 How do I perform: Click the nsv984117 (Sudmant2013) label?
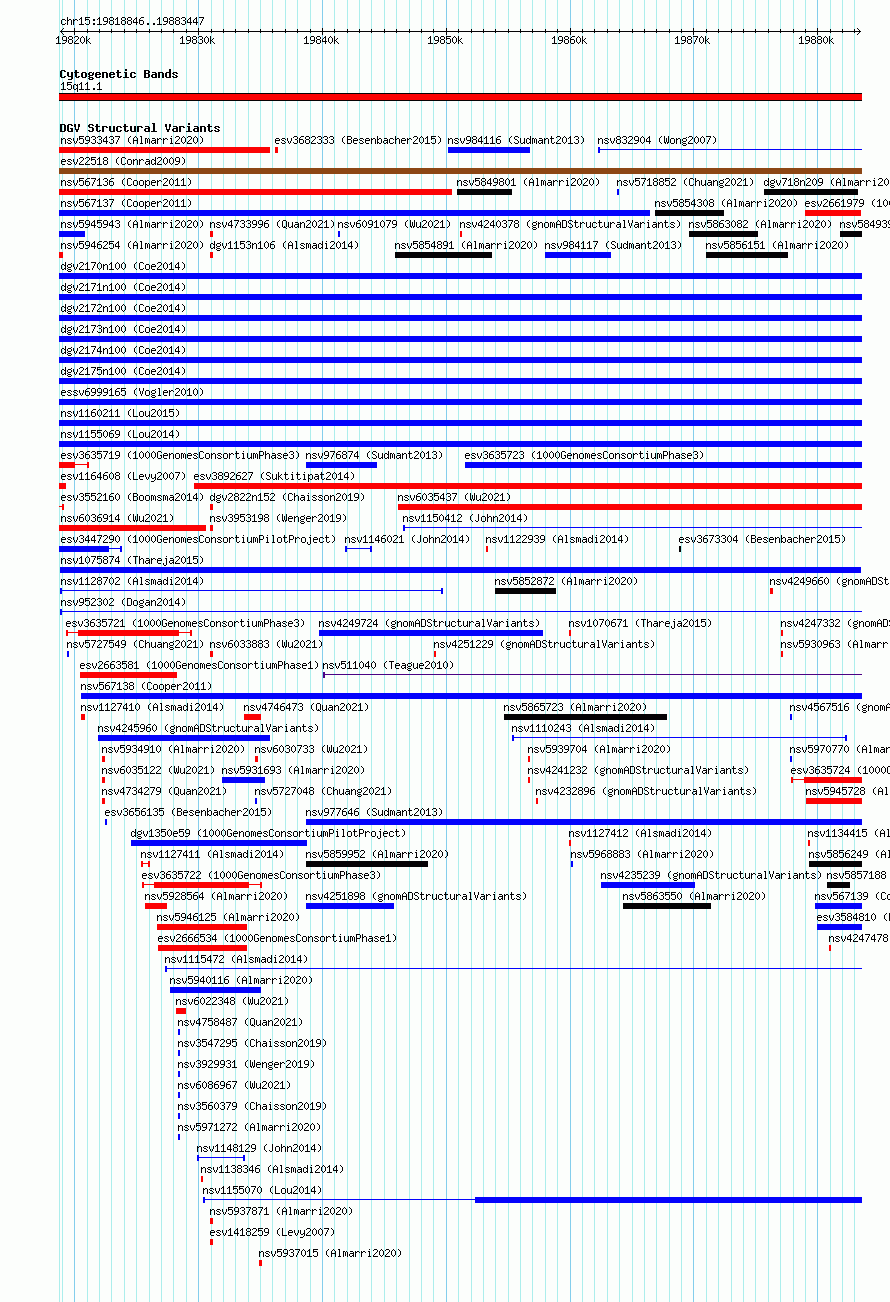click(613, 245)
